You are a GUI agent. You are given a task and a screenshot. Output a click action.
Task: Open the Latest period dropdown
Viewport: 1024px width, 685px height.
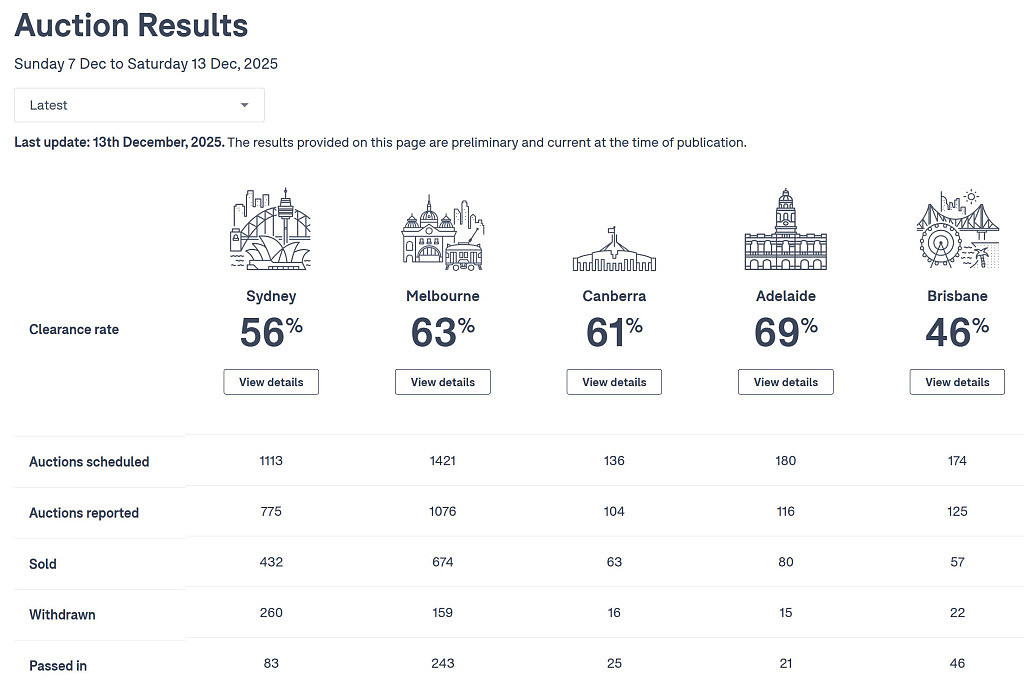[139, 105]
